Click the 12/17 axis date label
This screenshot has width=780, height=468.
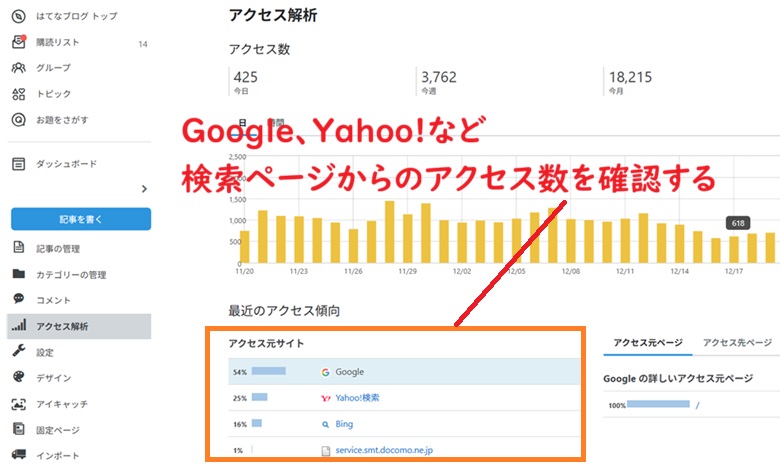[734, 272]
